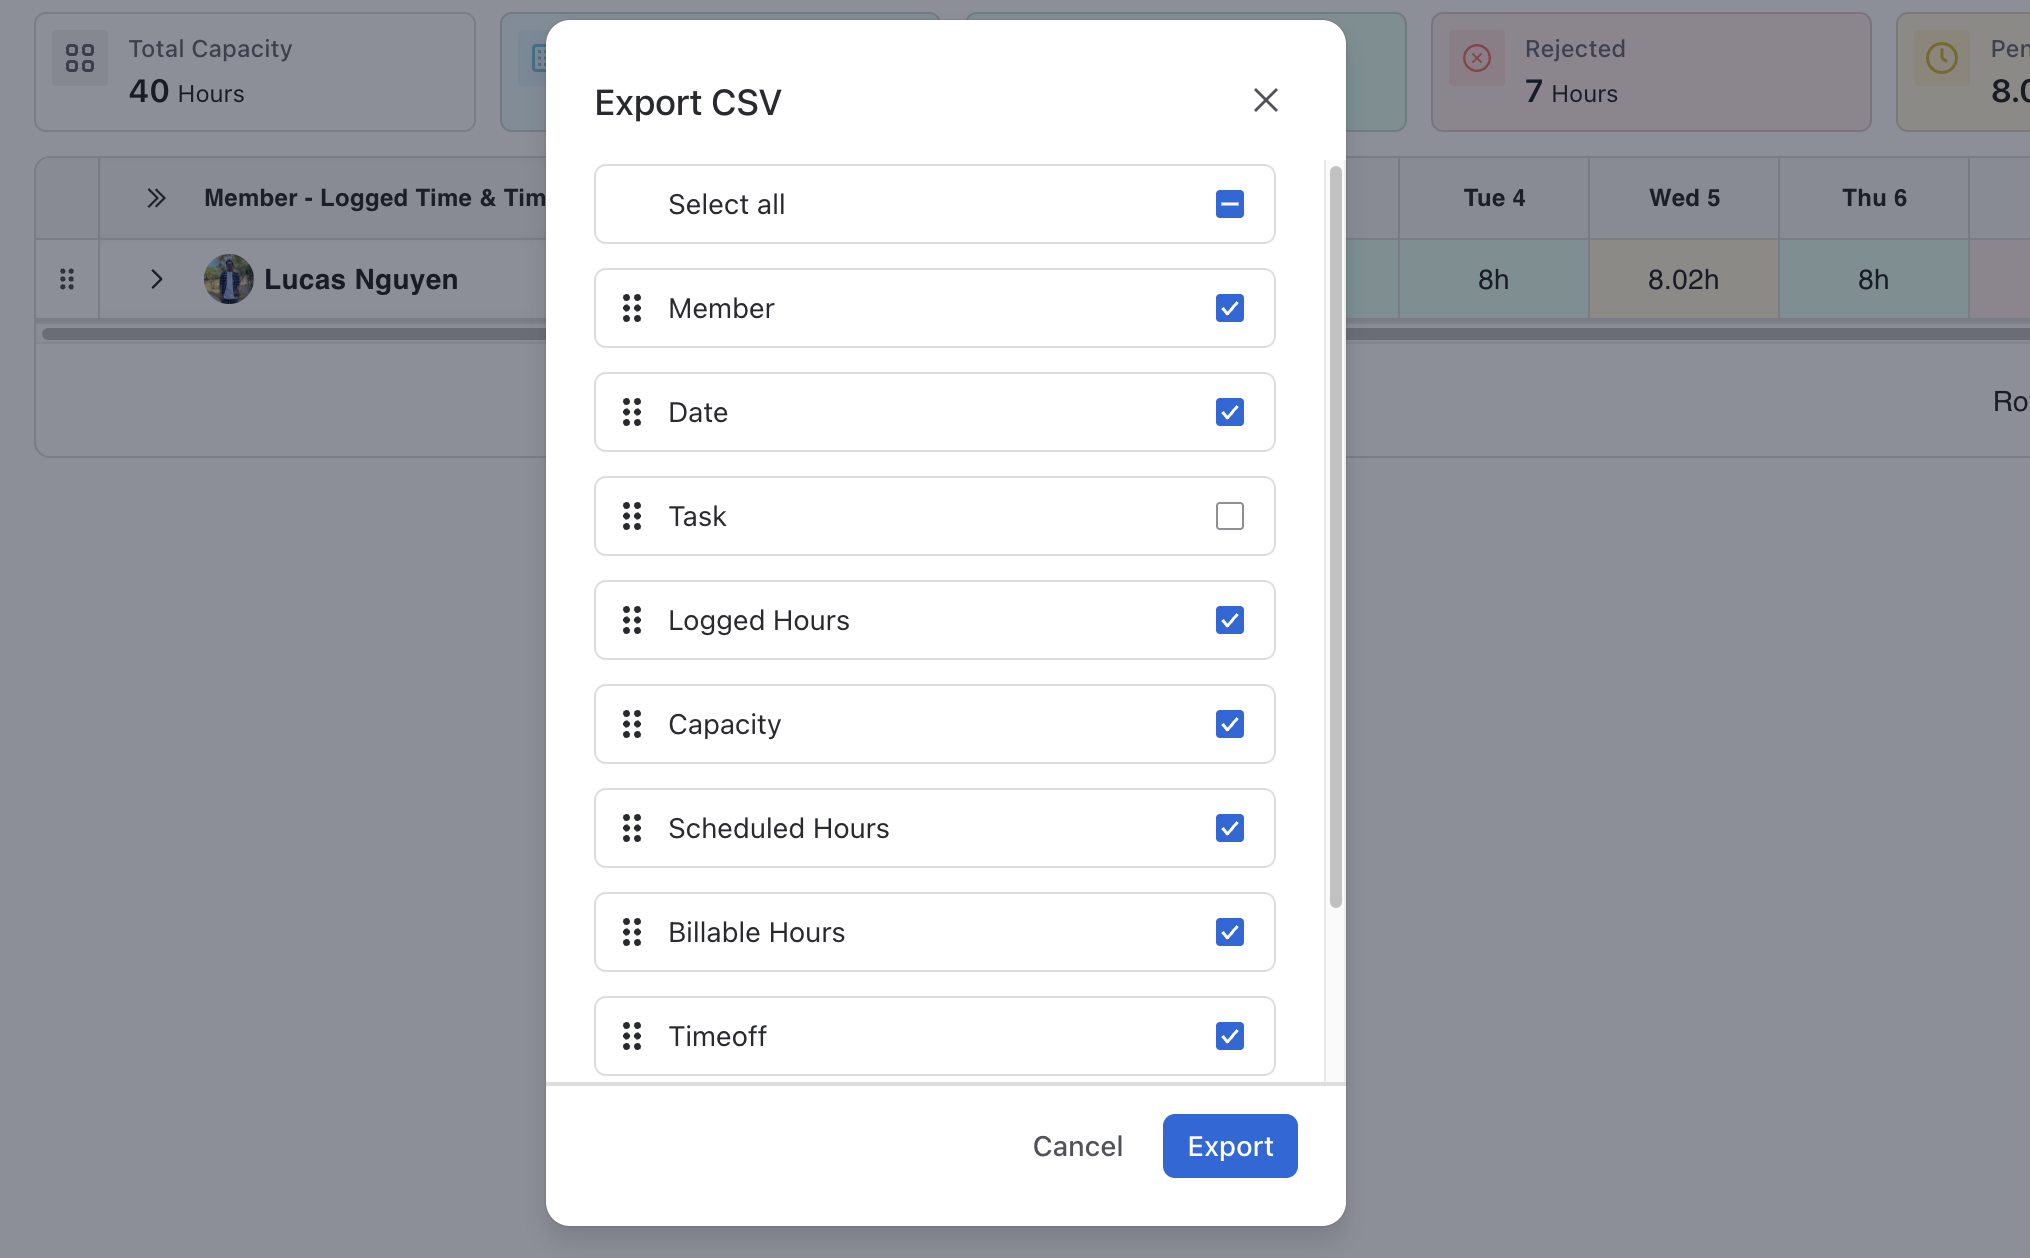Uncheck the Timeoff checkbox

pyautogui.click(x=1230, y=1036)
